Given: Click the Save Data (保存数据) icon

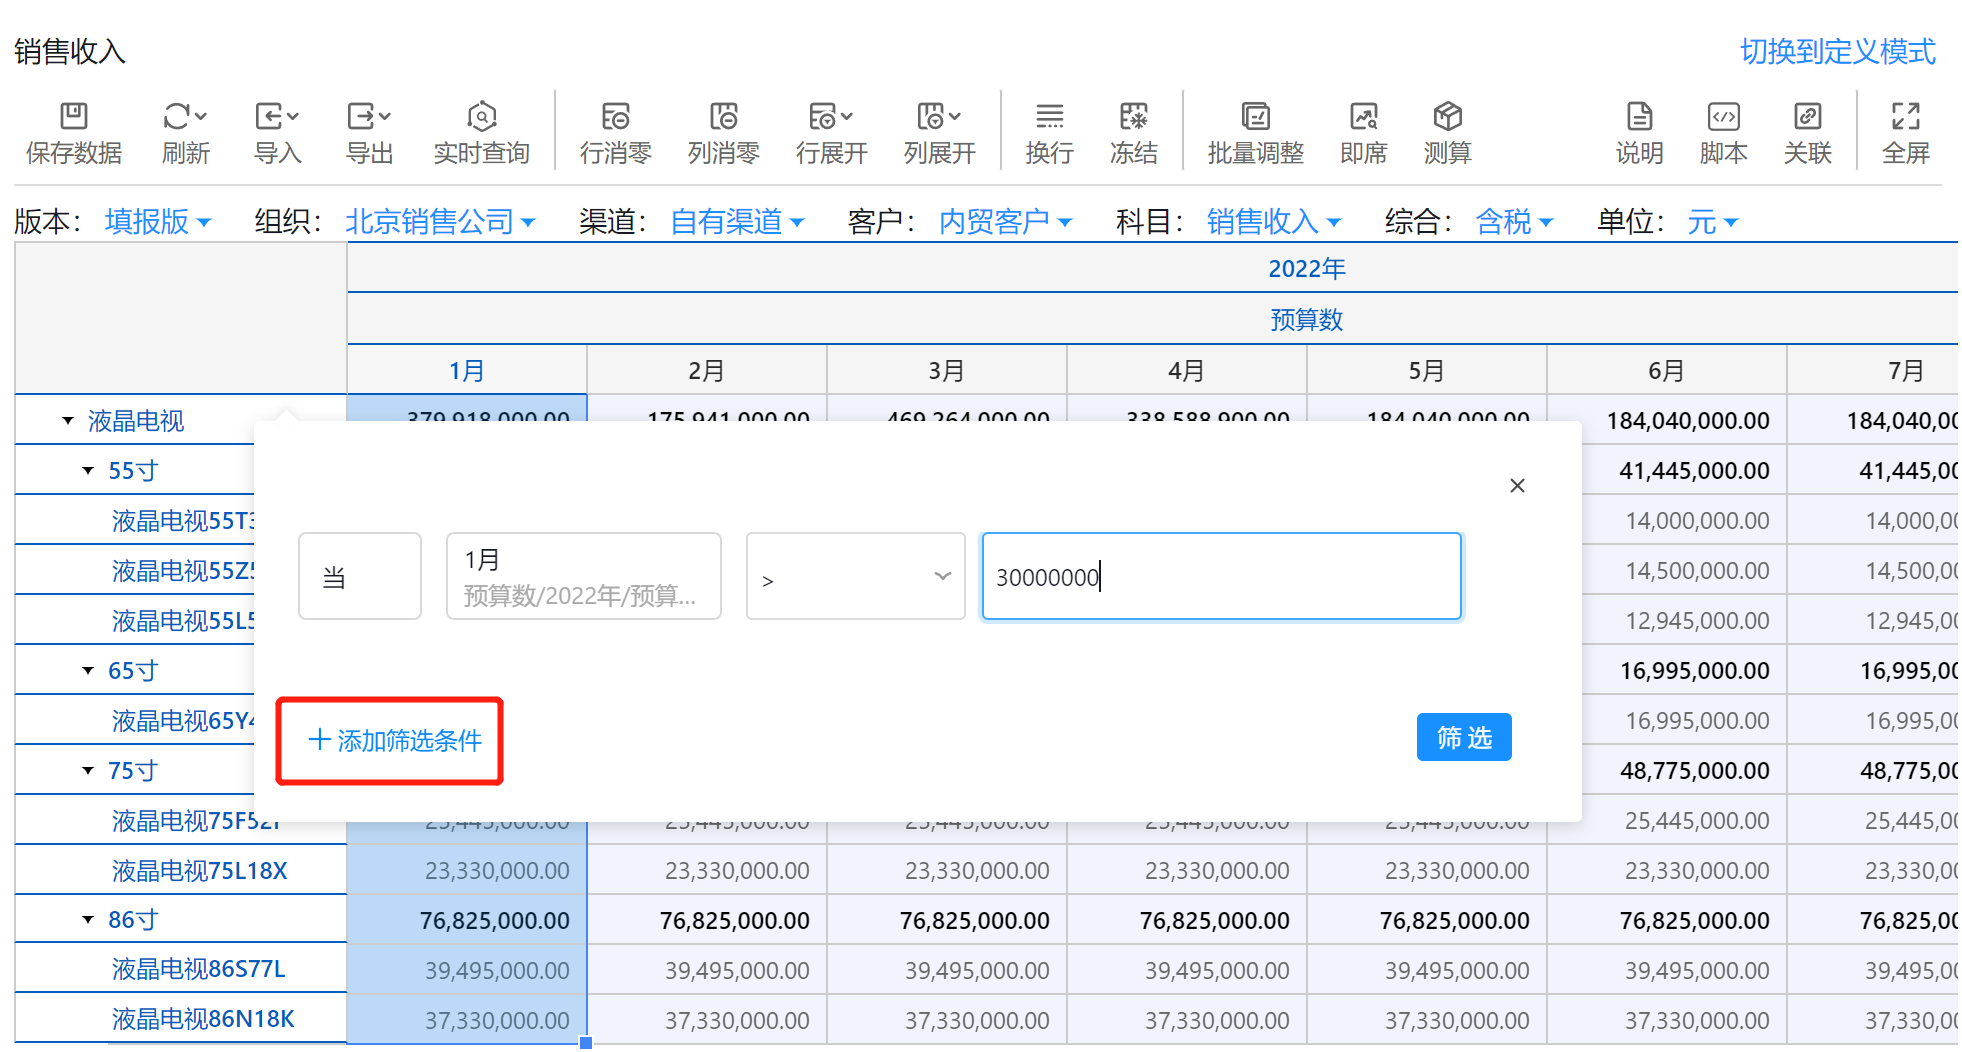Looking at the screenshot, I should pyautogui.click(x=74, y=117).
